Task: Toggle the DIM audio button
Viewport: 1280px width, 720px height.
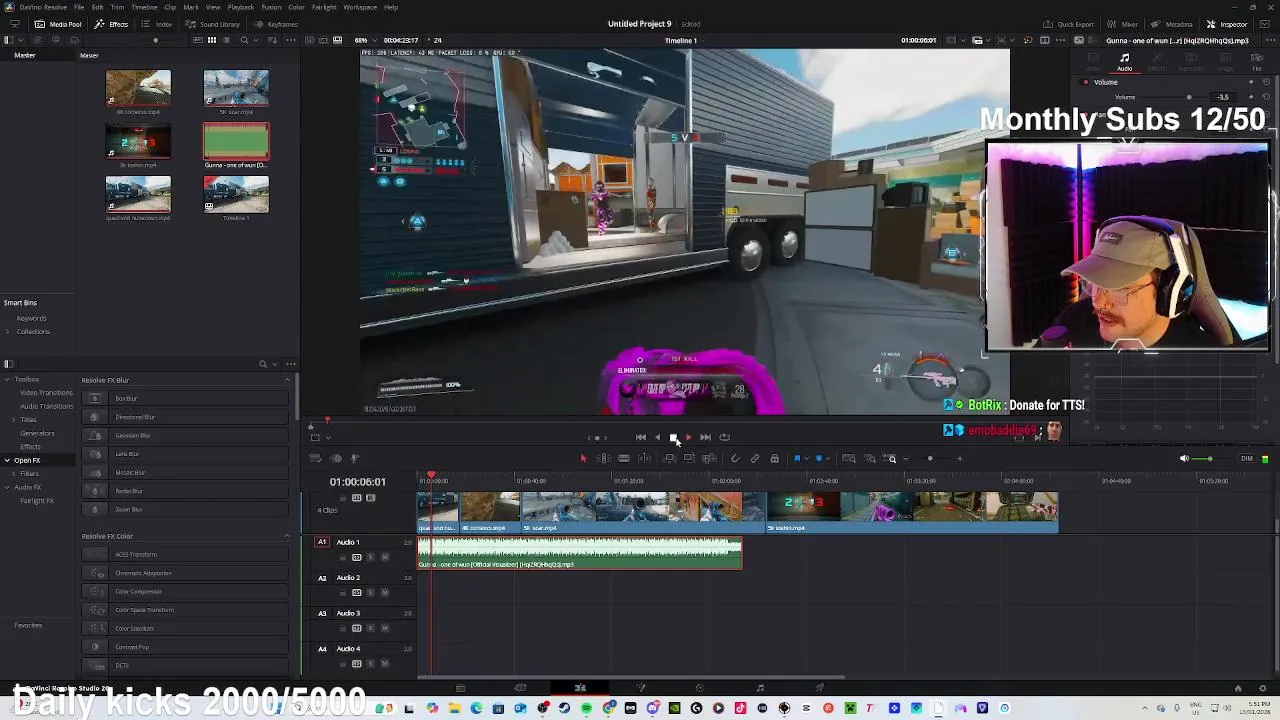Action: point(1247,459)
